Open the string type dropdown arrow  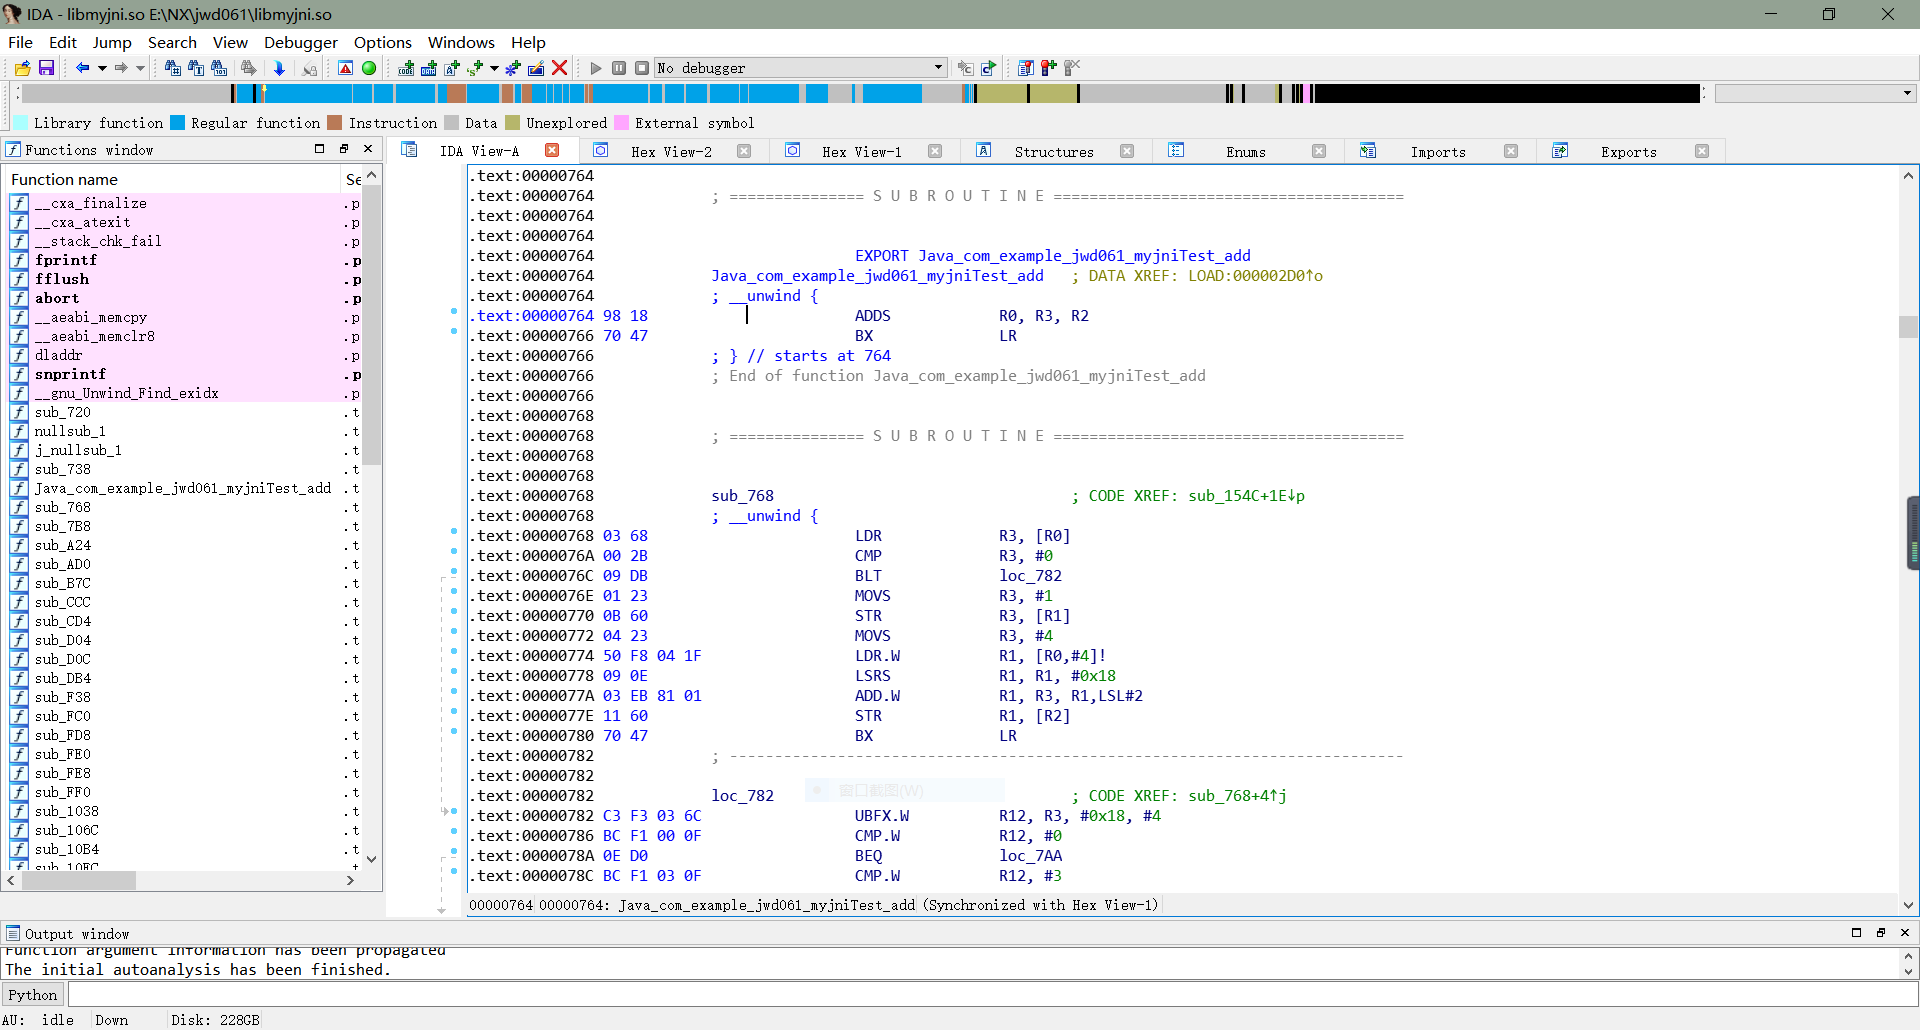coord(495,68)
